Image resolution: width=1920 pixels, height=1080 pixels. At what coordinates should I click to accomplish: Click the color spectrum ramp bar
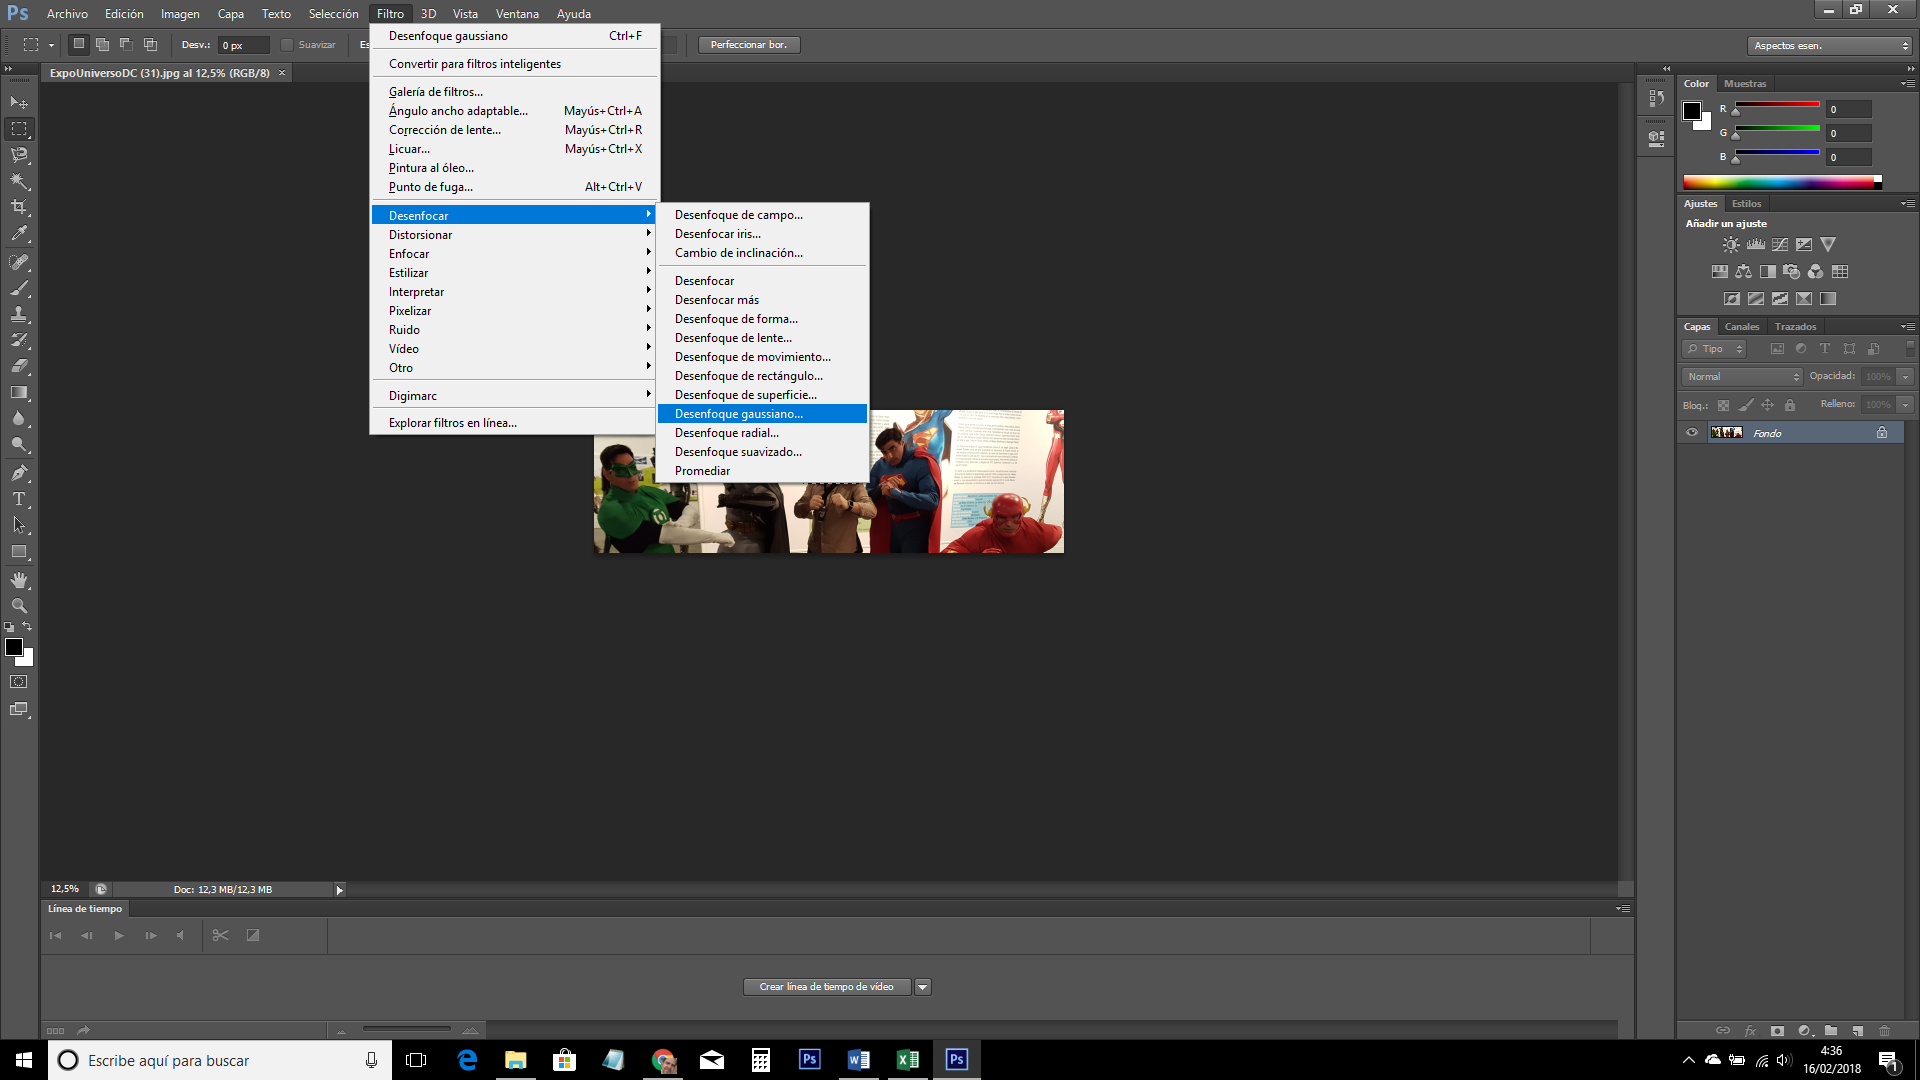[1780, 182]
